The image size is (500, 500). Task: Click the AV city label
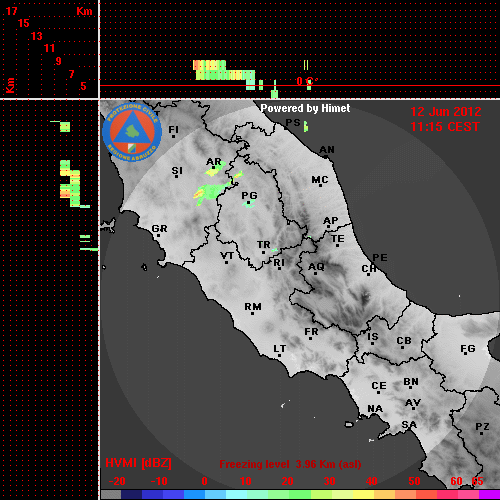(413, 403)
